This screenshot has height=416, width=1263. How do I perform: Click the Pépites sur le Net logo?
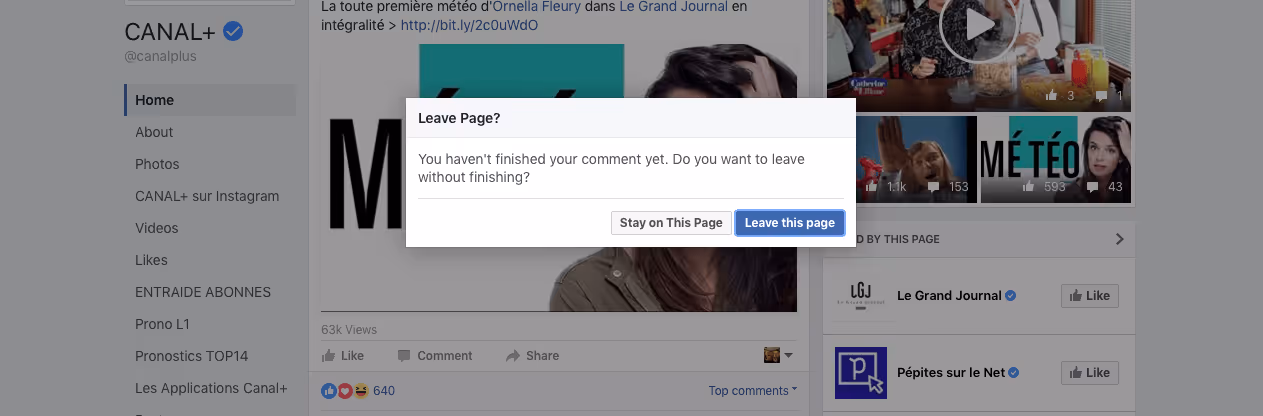861,373
